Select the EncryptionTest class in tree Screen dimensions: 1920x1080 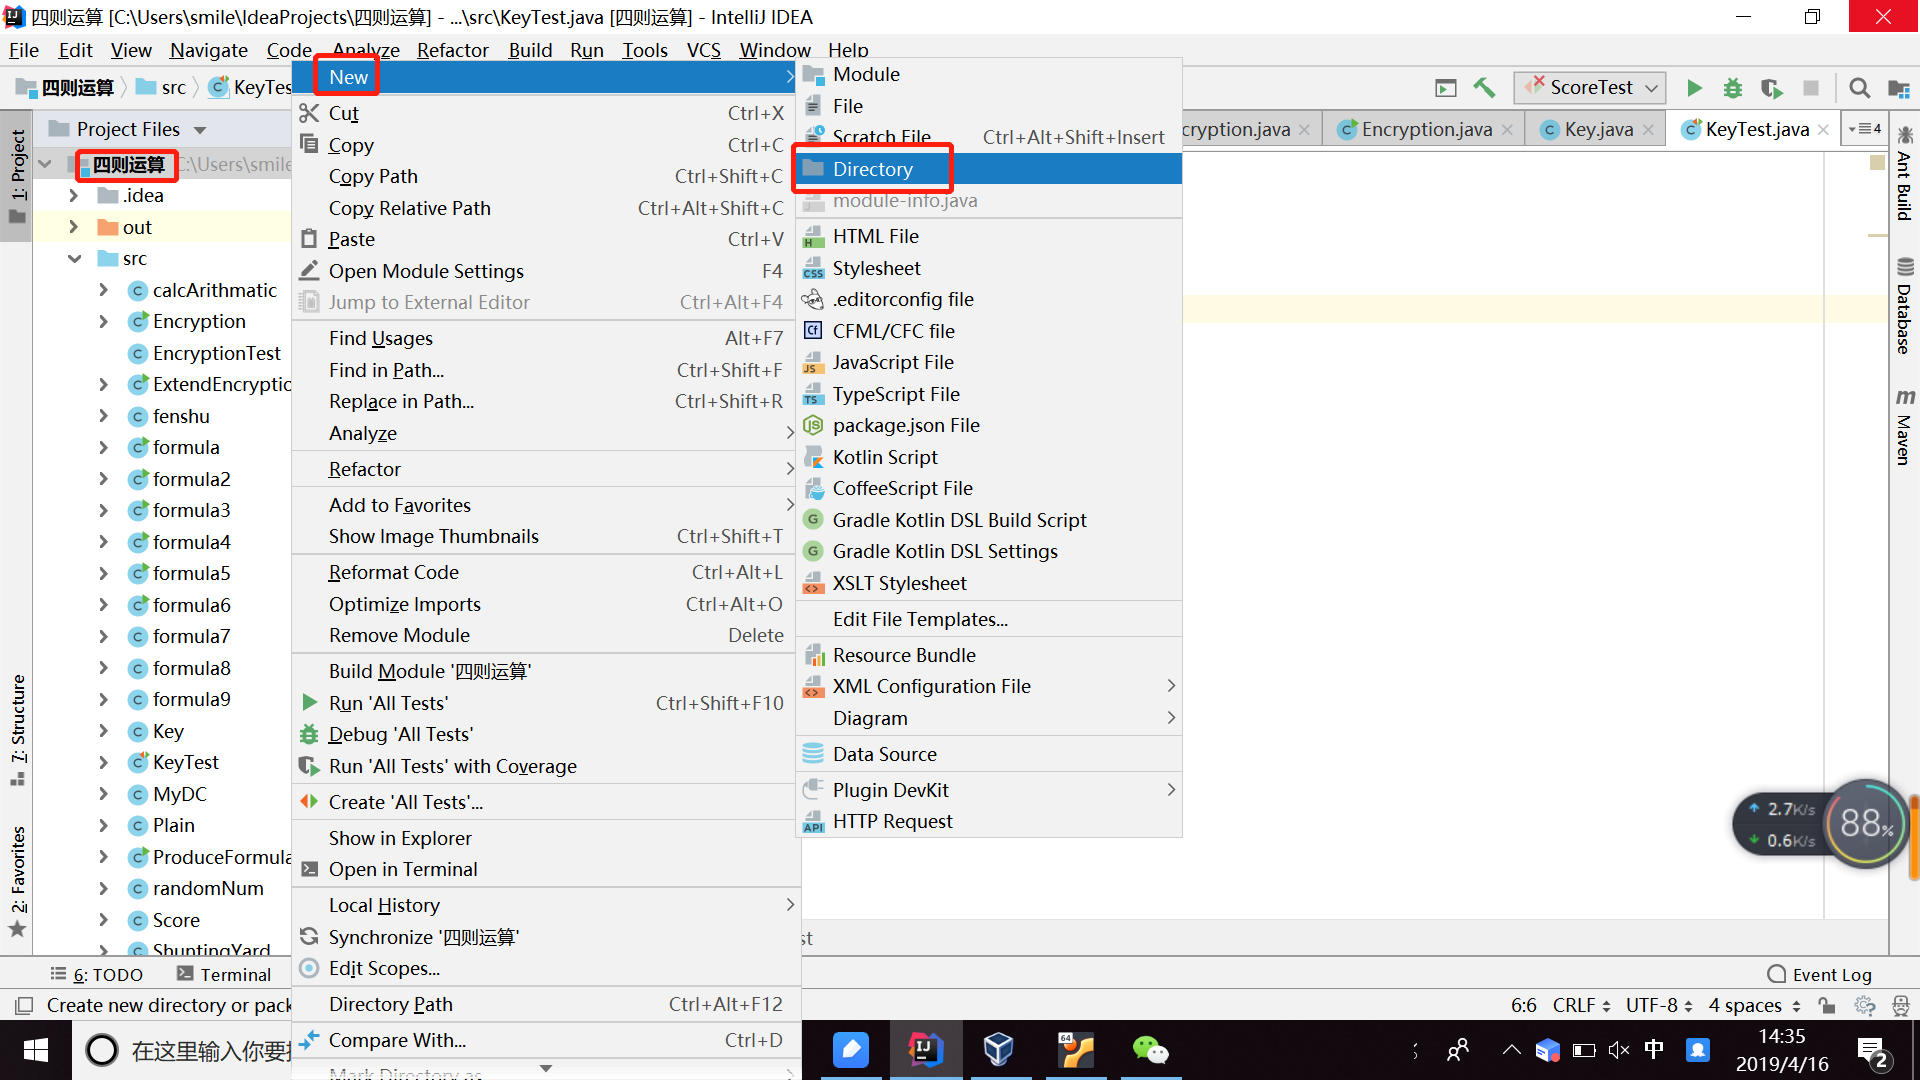pos(216,353)
